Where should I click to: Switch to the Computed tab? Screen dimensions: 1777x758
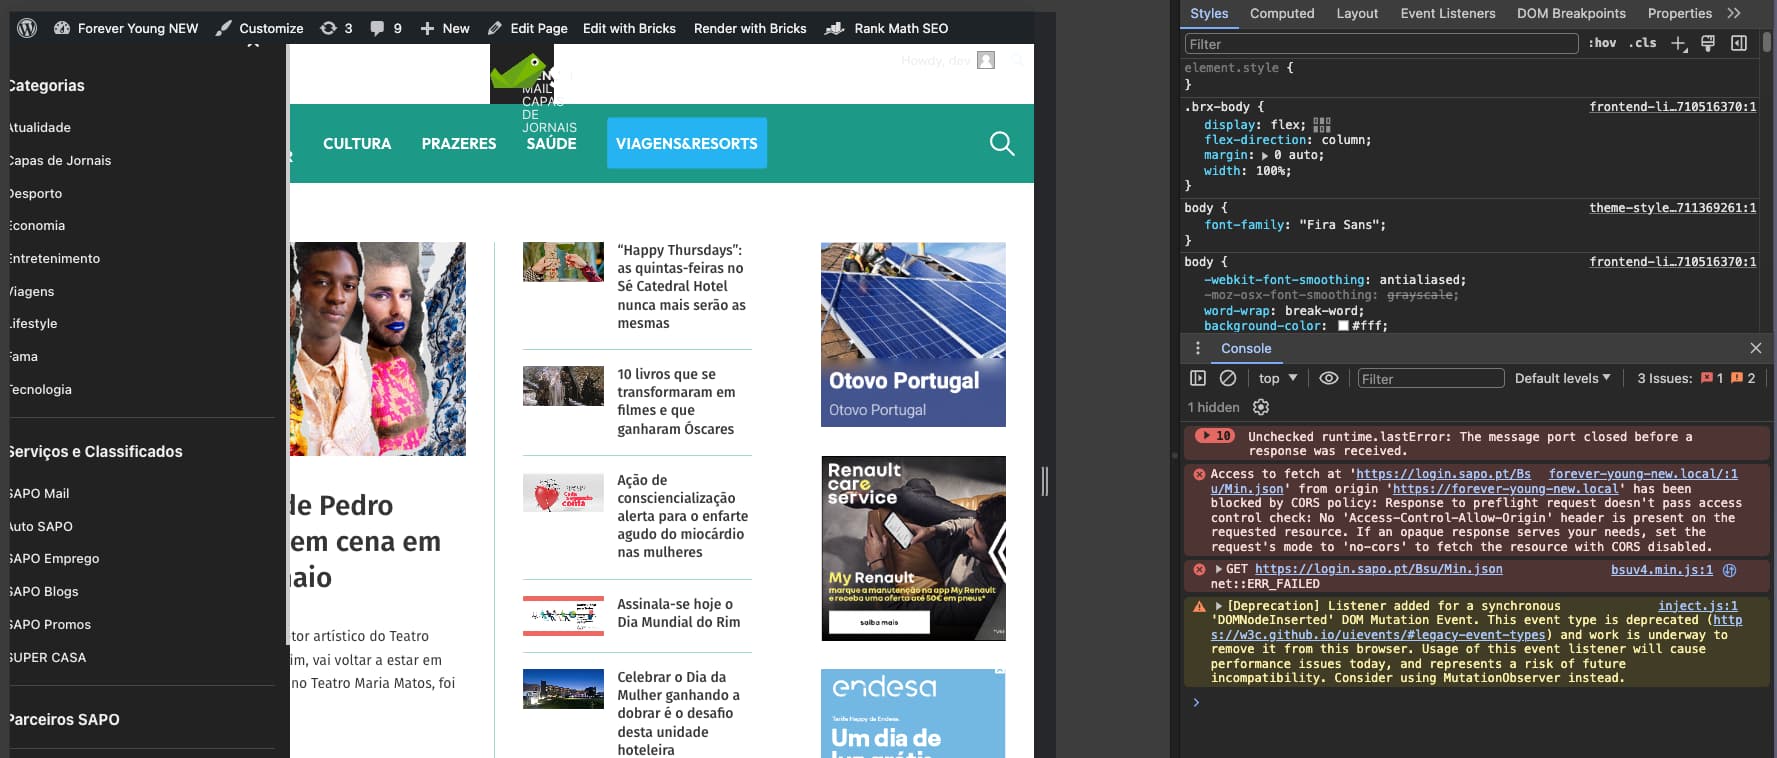click(x=1282, y=13)
